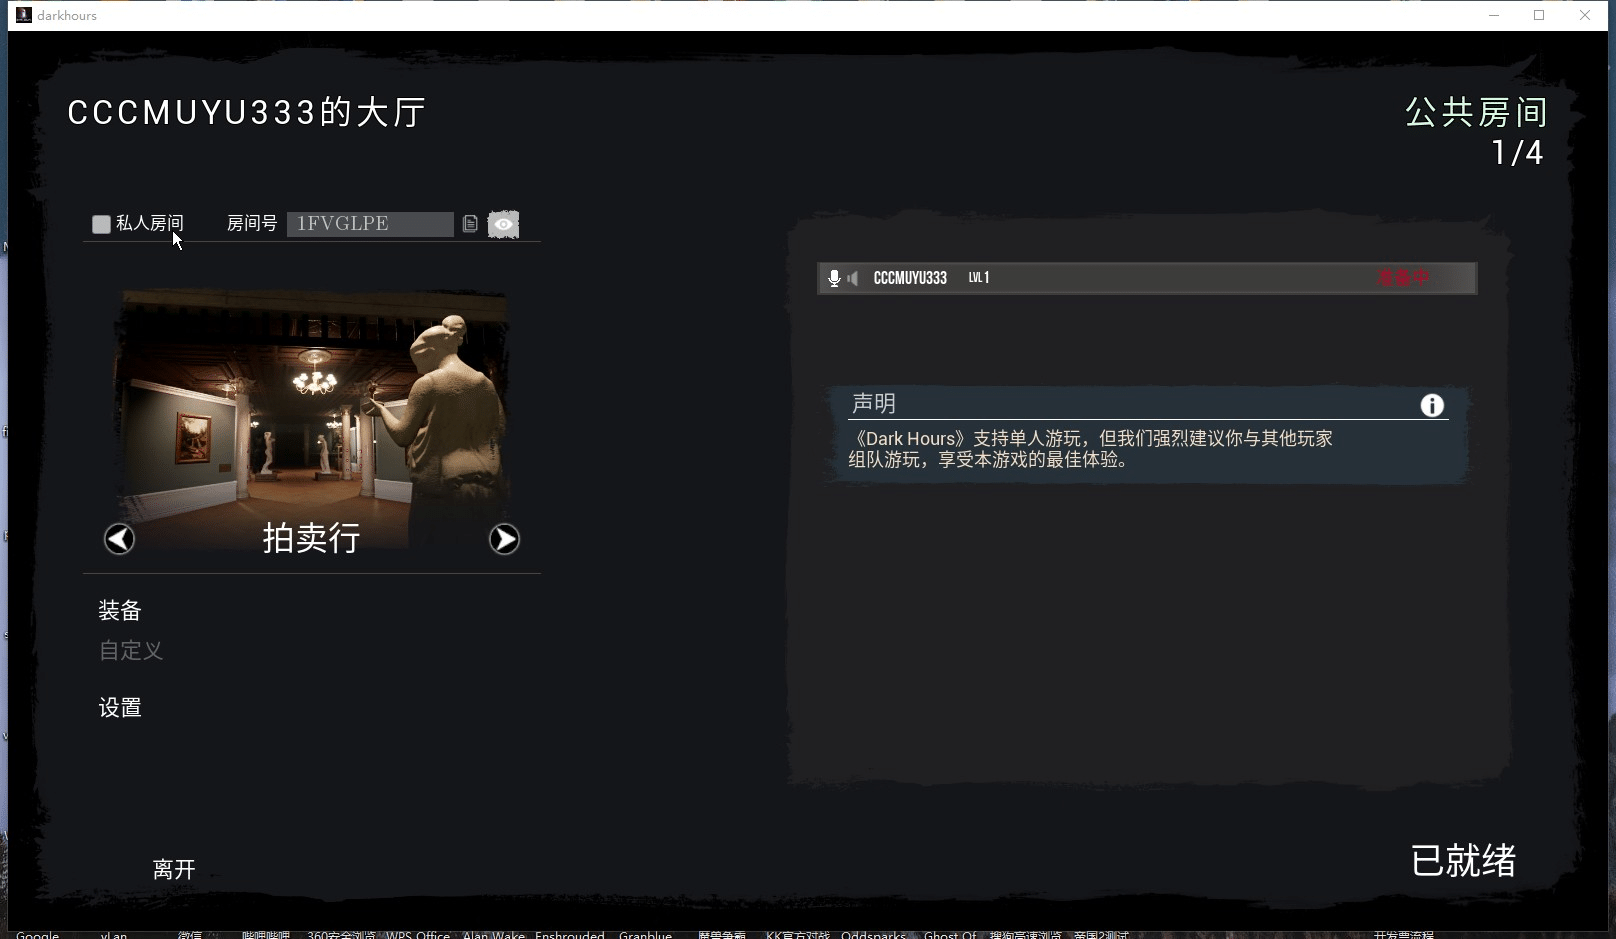
Task: Click the 准备中 status text in the player row
Action: (1402, 278)
